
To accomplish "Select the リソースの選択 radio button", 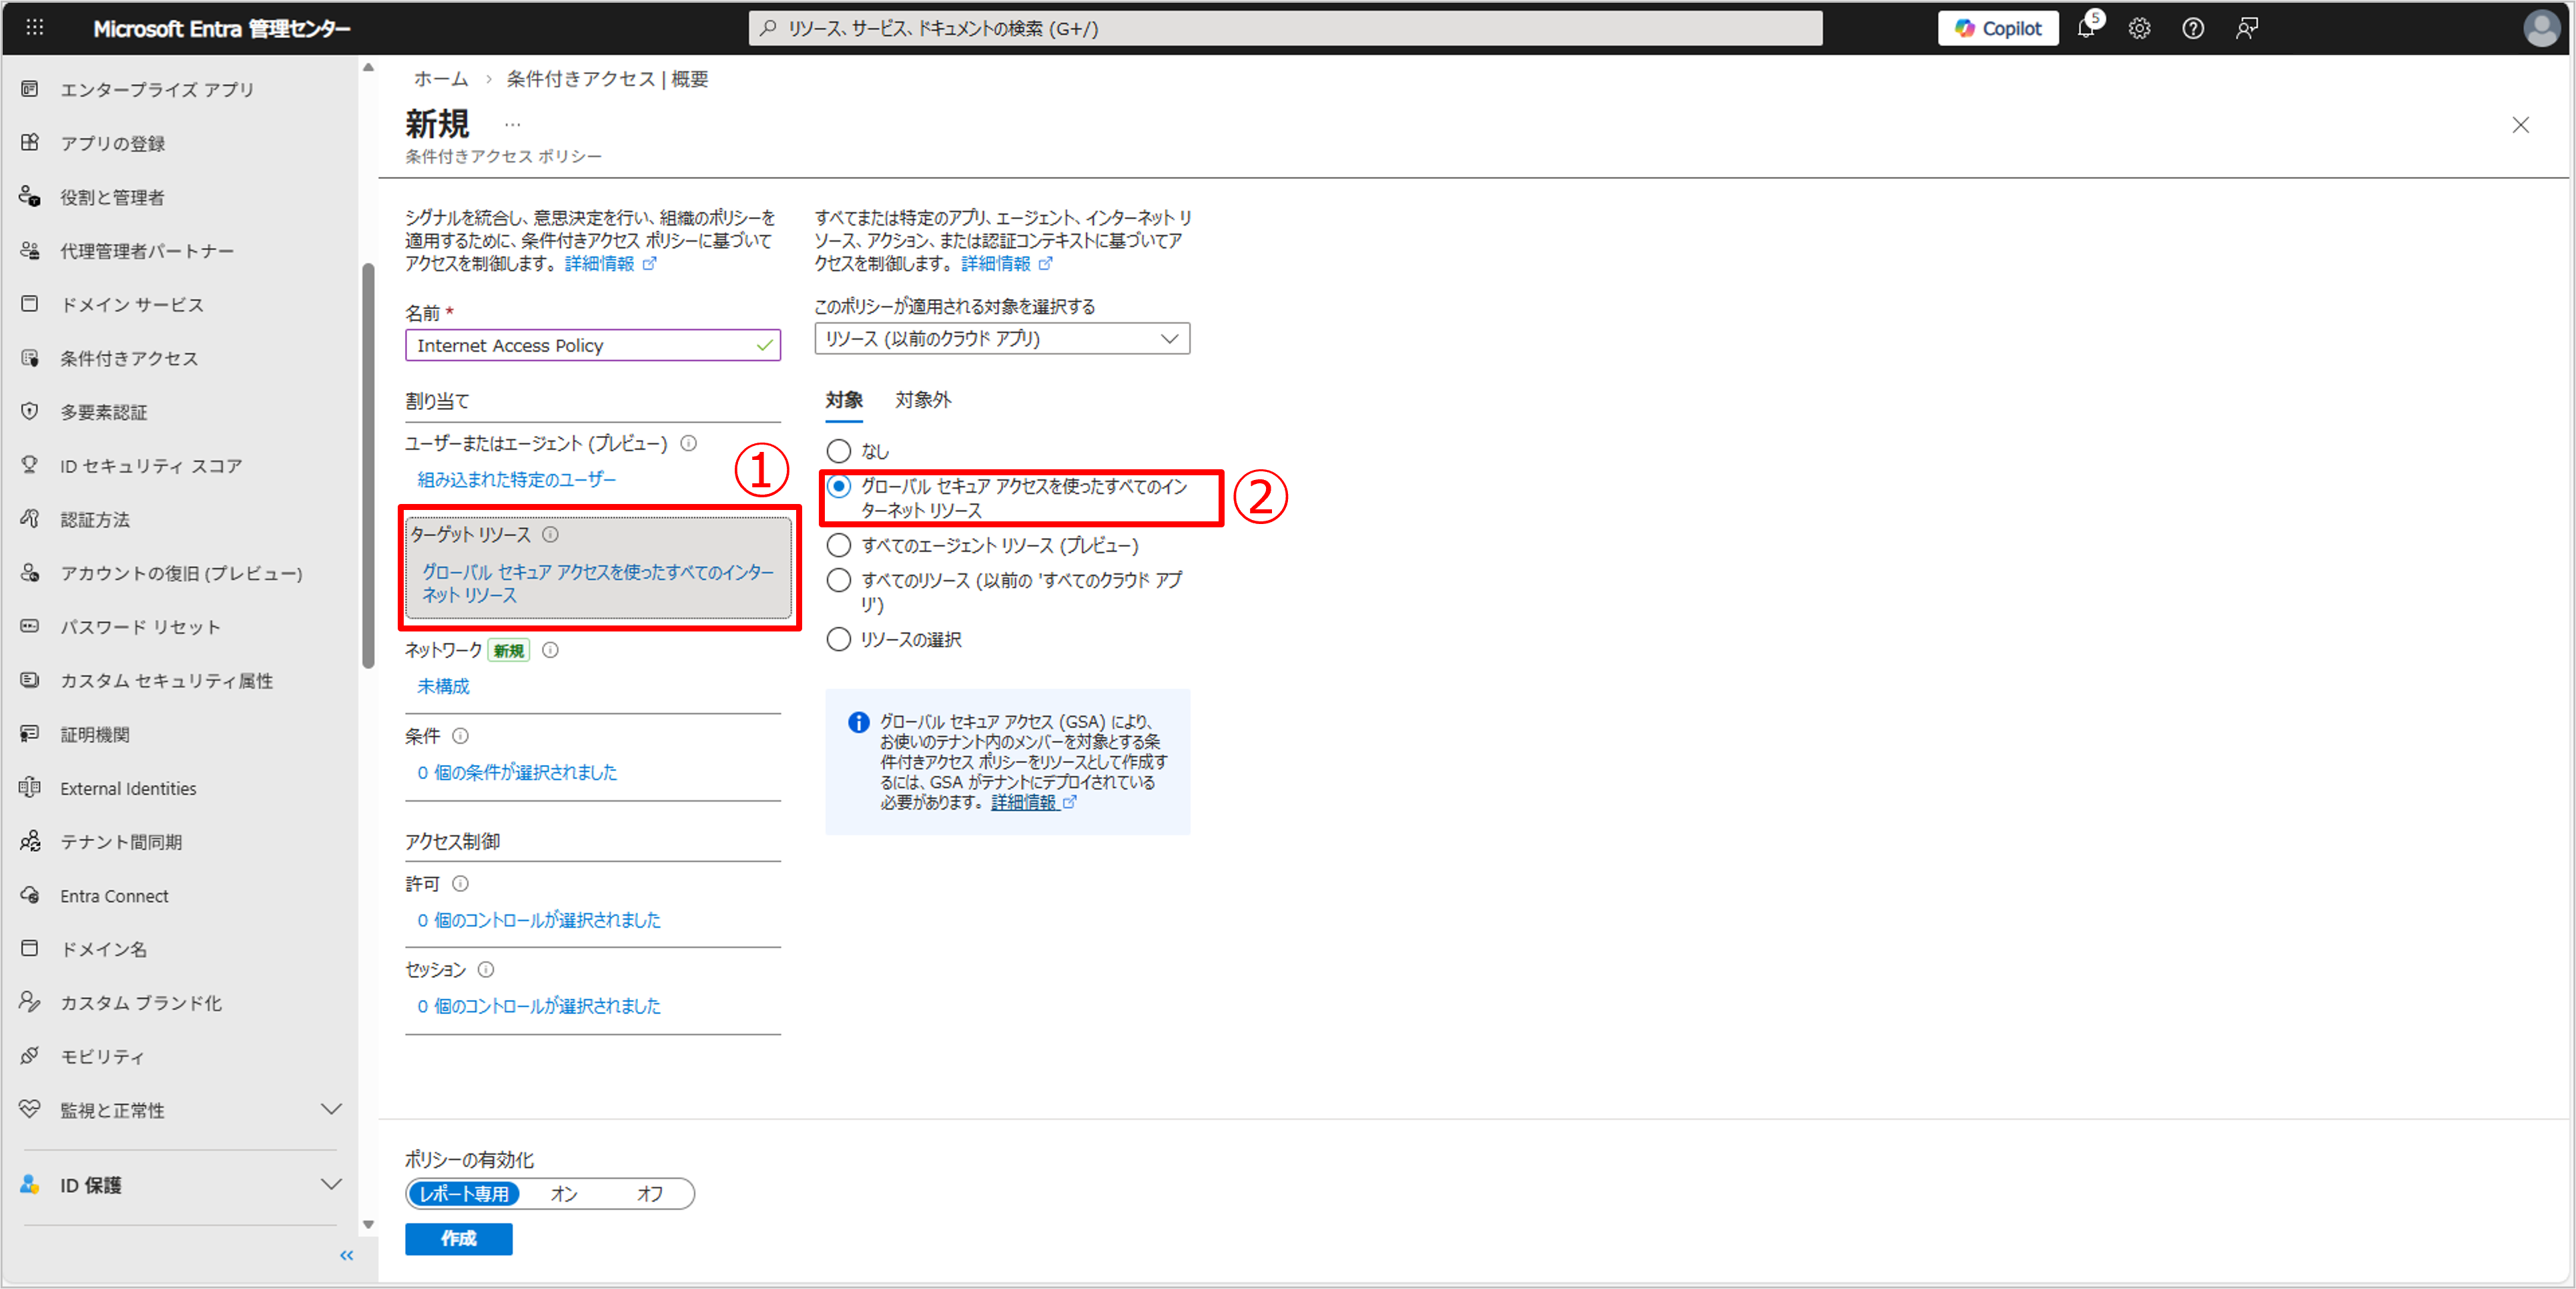I will pos(839,639).
